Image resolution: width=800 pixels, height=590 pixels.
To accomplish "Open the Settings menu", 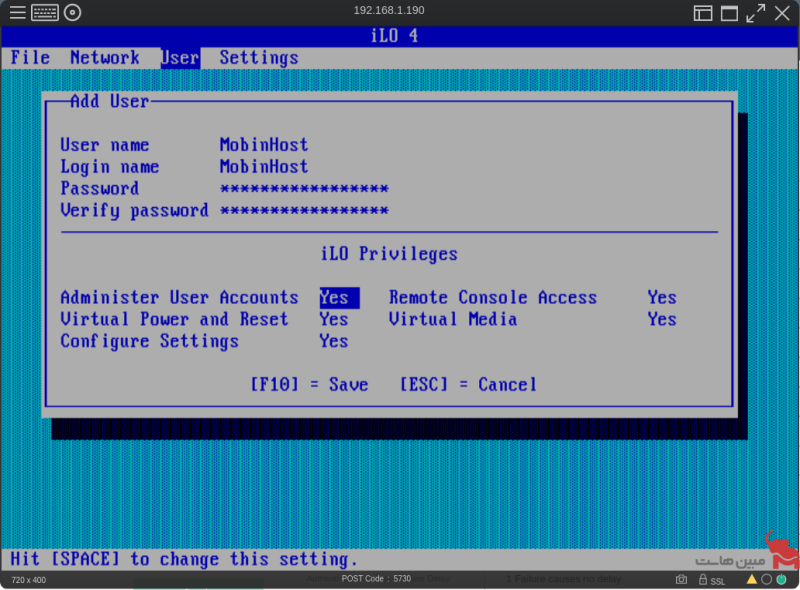I will [259, 58].
